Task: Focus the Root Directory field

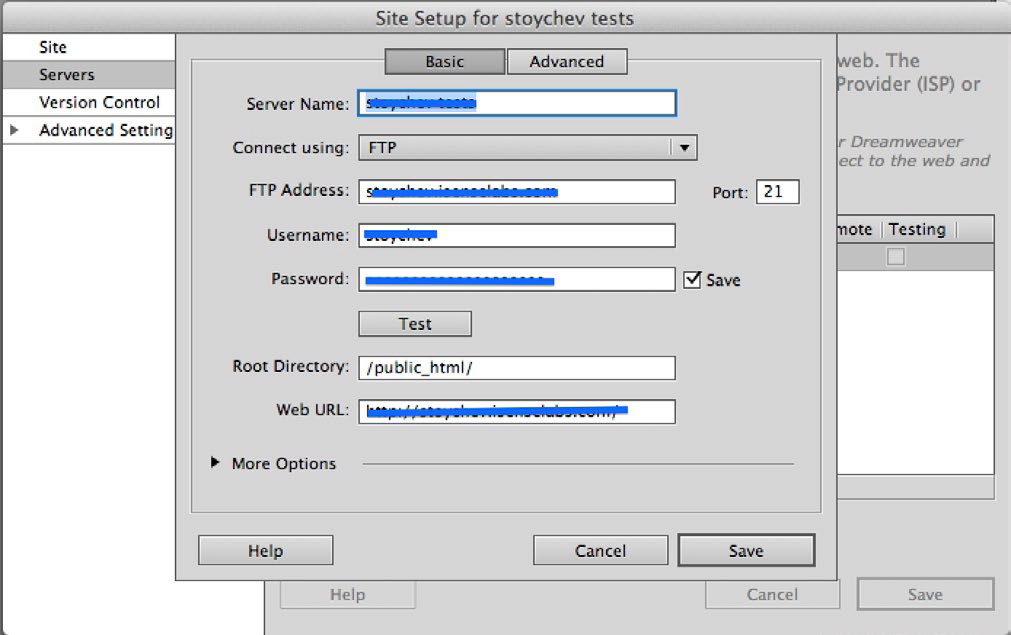Action: [517, 367]
